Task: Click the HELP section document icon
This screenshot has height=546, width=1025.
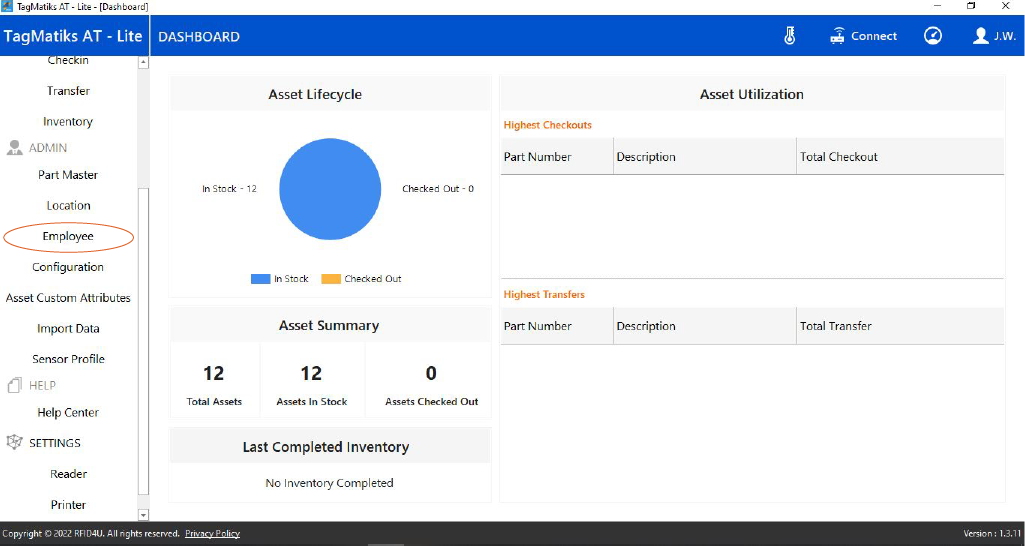Action: click(x=14, y=385)
